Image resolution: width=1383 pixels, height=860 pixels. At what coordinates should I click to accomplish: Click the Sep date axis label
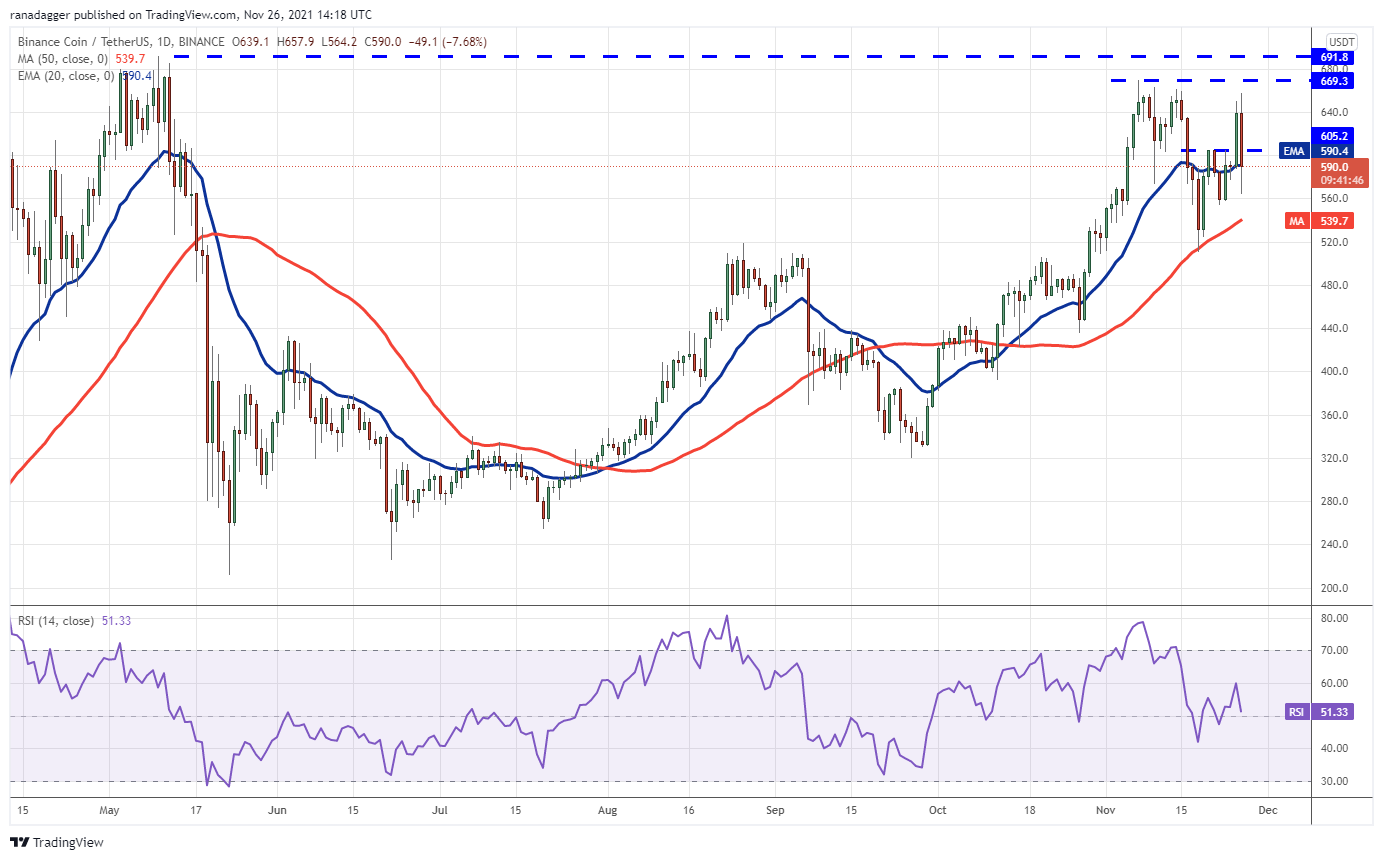click(x=776, y=810)
